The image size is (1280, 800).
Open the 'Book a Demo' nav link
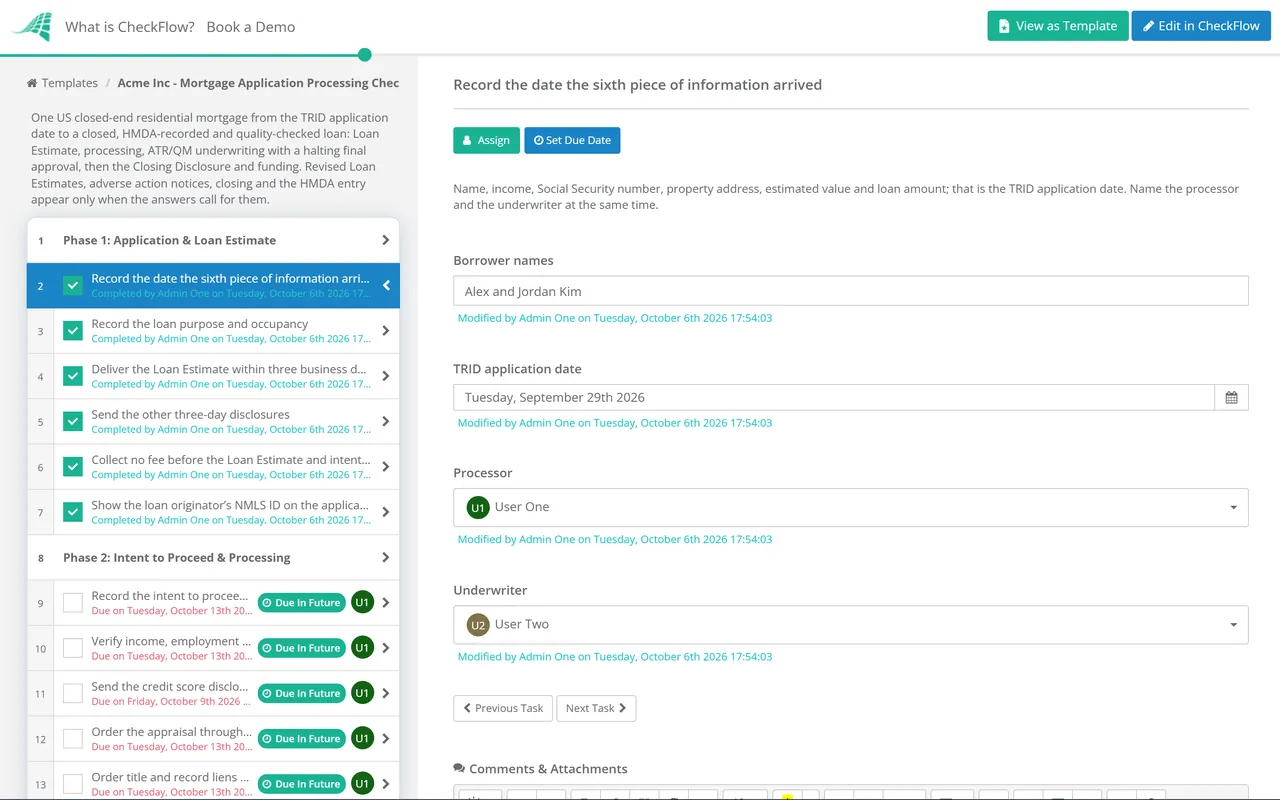pyautogui.click(x=251, y=27)
